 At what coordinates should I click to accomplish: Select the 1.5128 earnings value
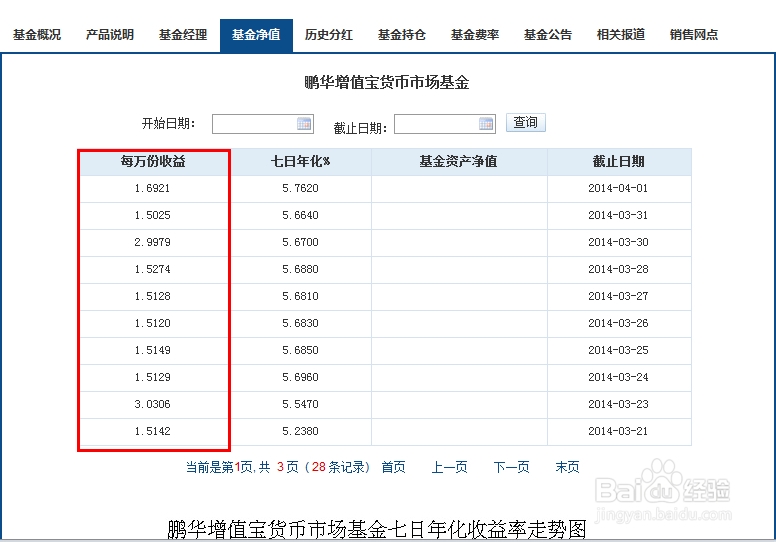point(152,296)
